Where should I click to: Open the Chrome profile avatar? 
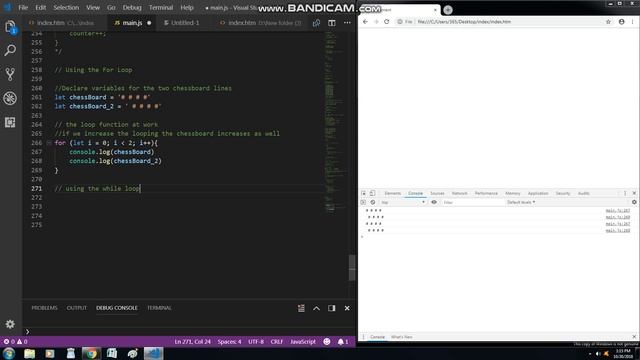coord(621,22)
